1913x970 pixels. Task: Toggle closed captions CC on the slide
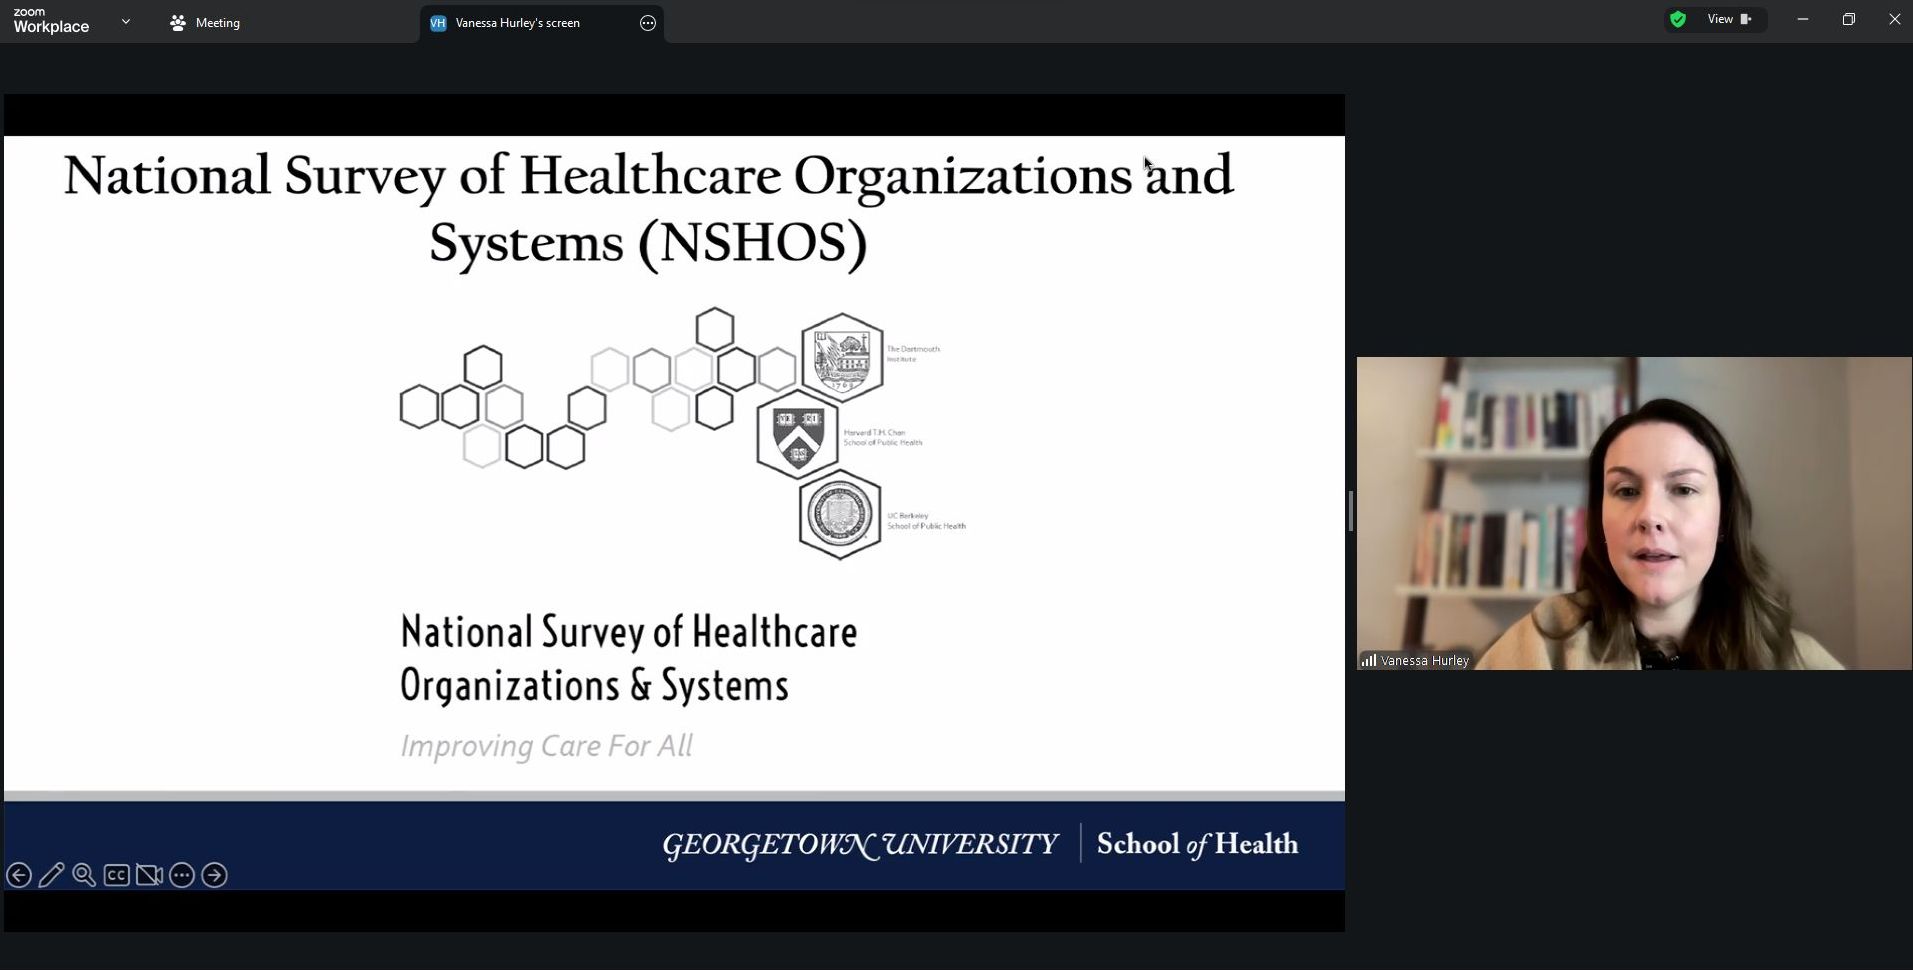pyautogui.click(x=117, y=875)
